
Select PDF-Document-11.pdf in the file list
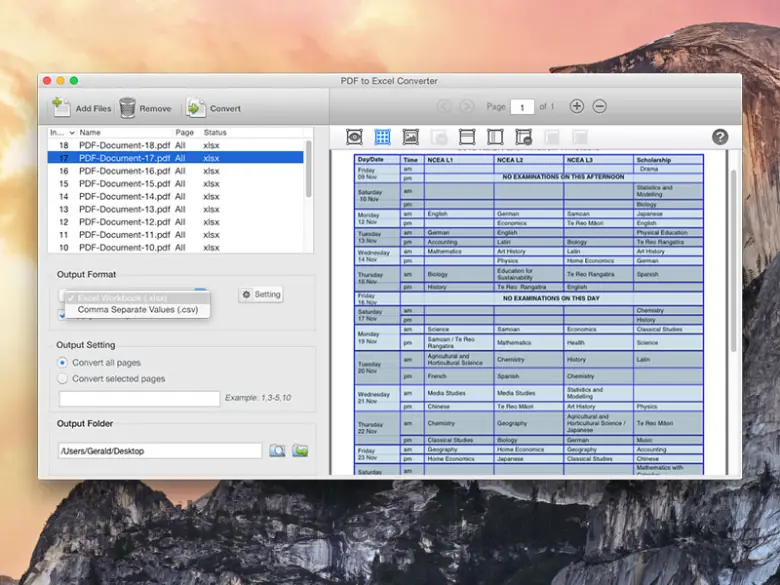(176, 235)
